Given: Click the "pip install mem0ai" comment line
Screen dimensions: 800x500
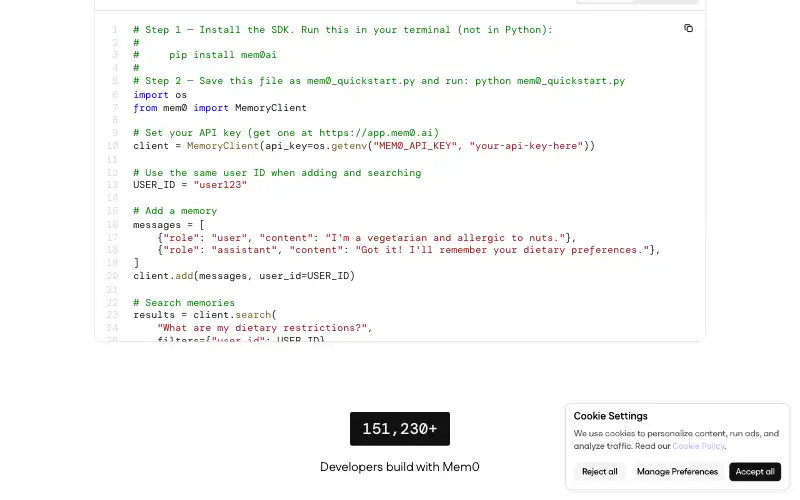Looking at the screenshot, I should [205, 55].
